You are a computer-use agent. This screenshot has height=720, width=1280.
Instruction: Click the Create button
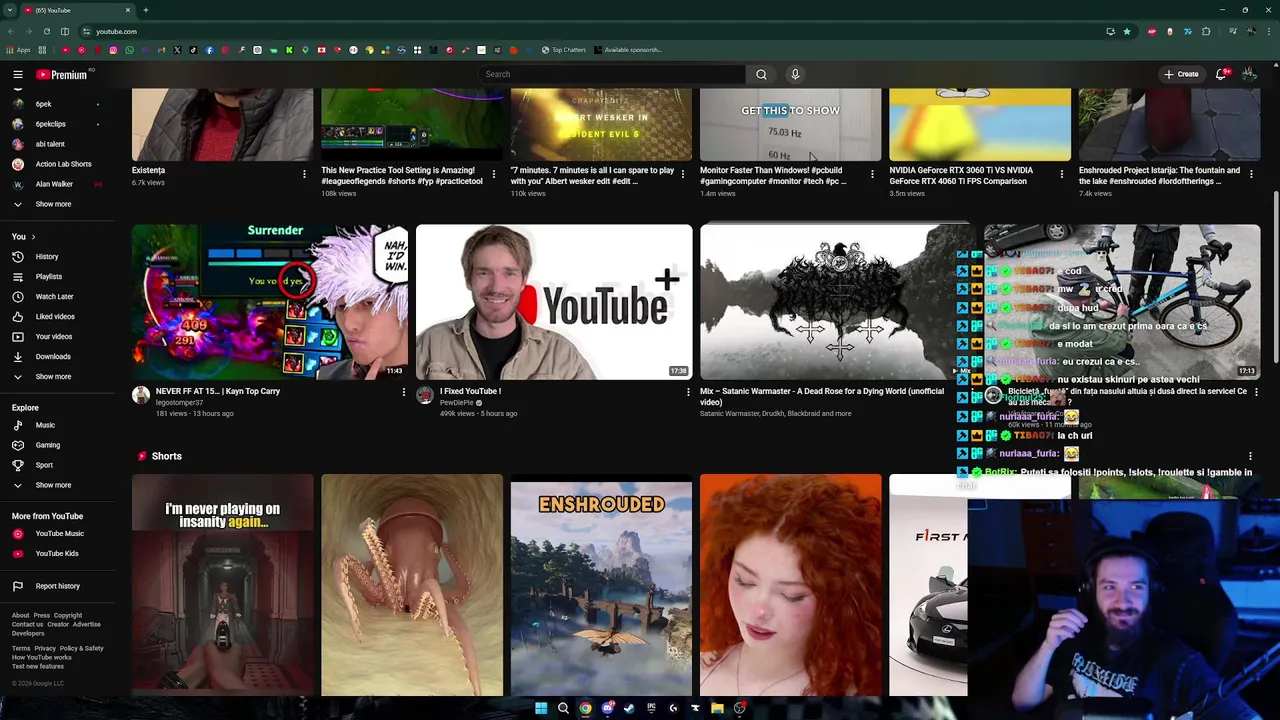1181,74
